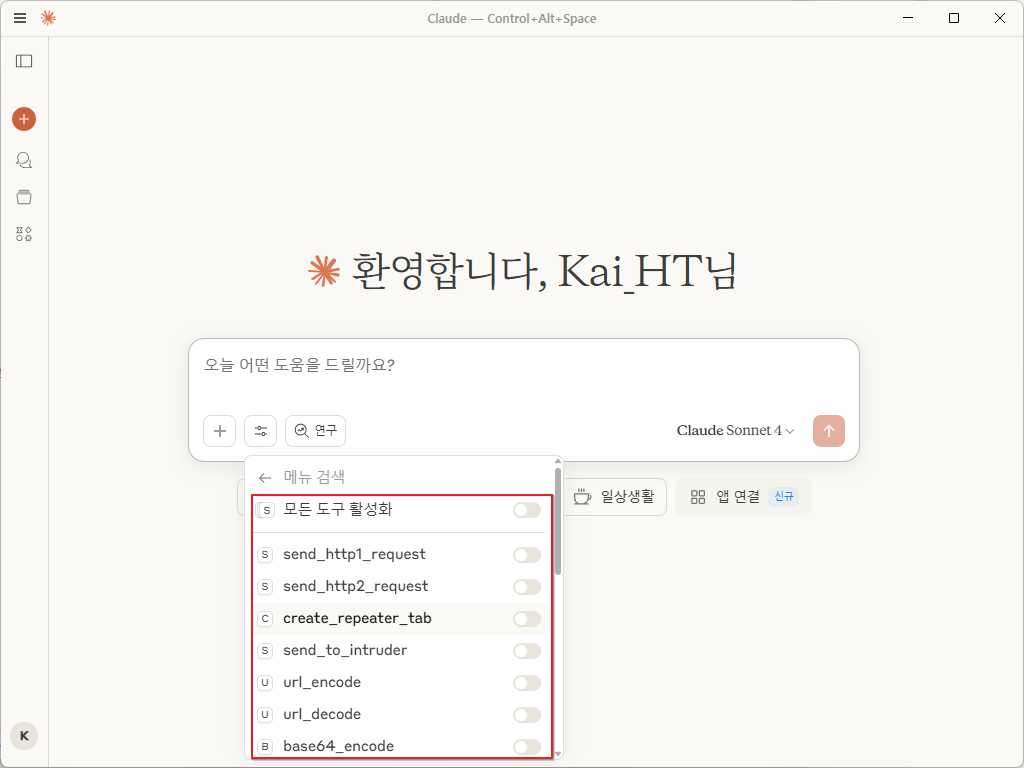
Task: Turn on the base64_encode toggle
Action: click(x=527, y=746)
